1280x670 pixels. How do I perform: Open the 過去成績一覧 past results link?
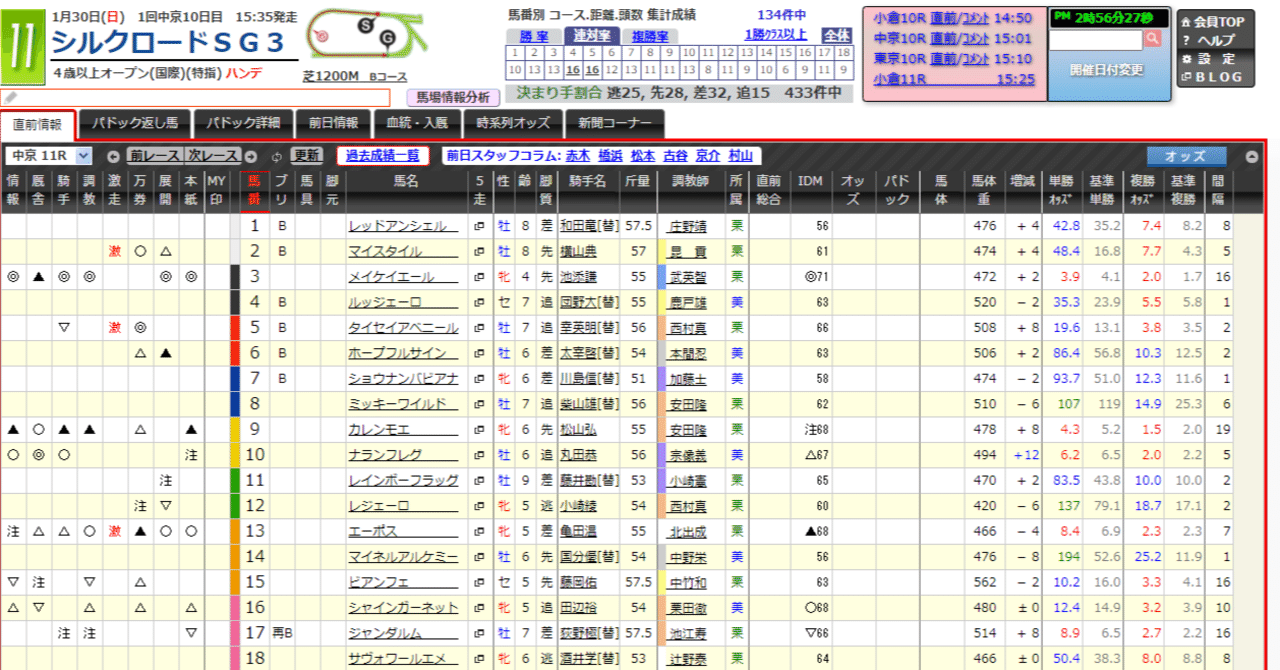tap(381, 156)
